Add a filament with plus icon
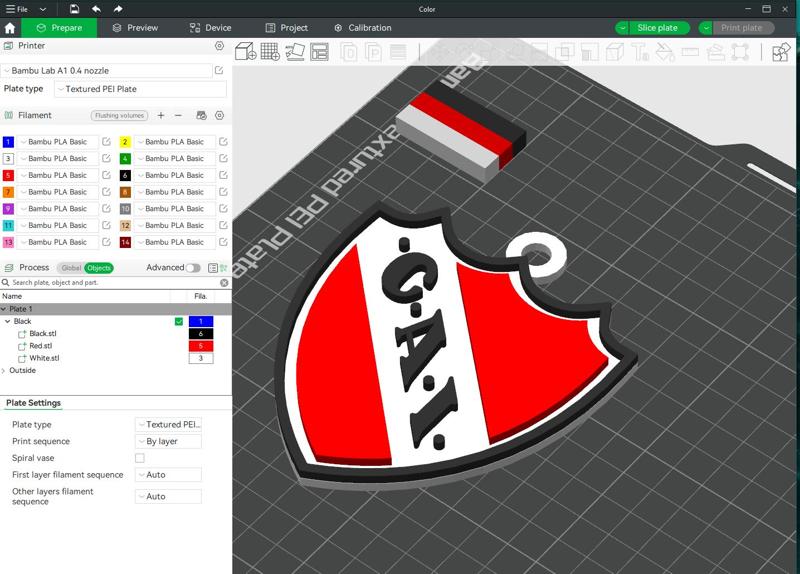Image resolution: width=800 pixels, height=574 pixels. [x=161, y=115]
